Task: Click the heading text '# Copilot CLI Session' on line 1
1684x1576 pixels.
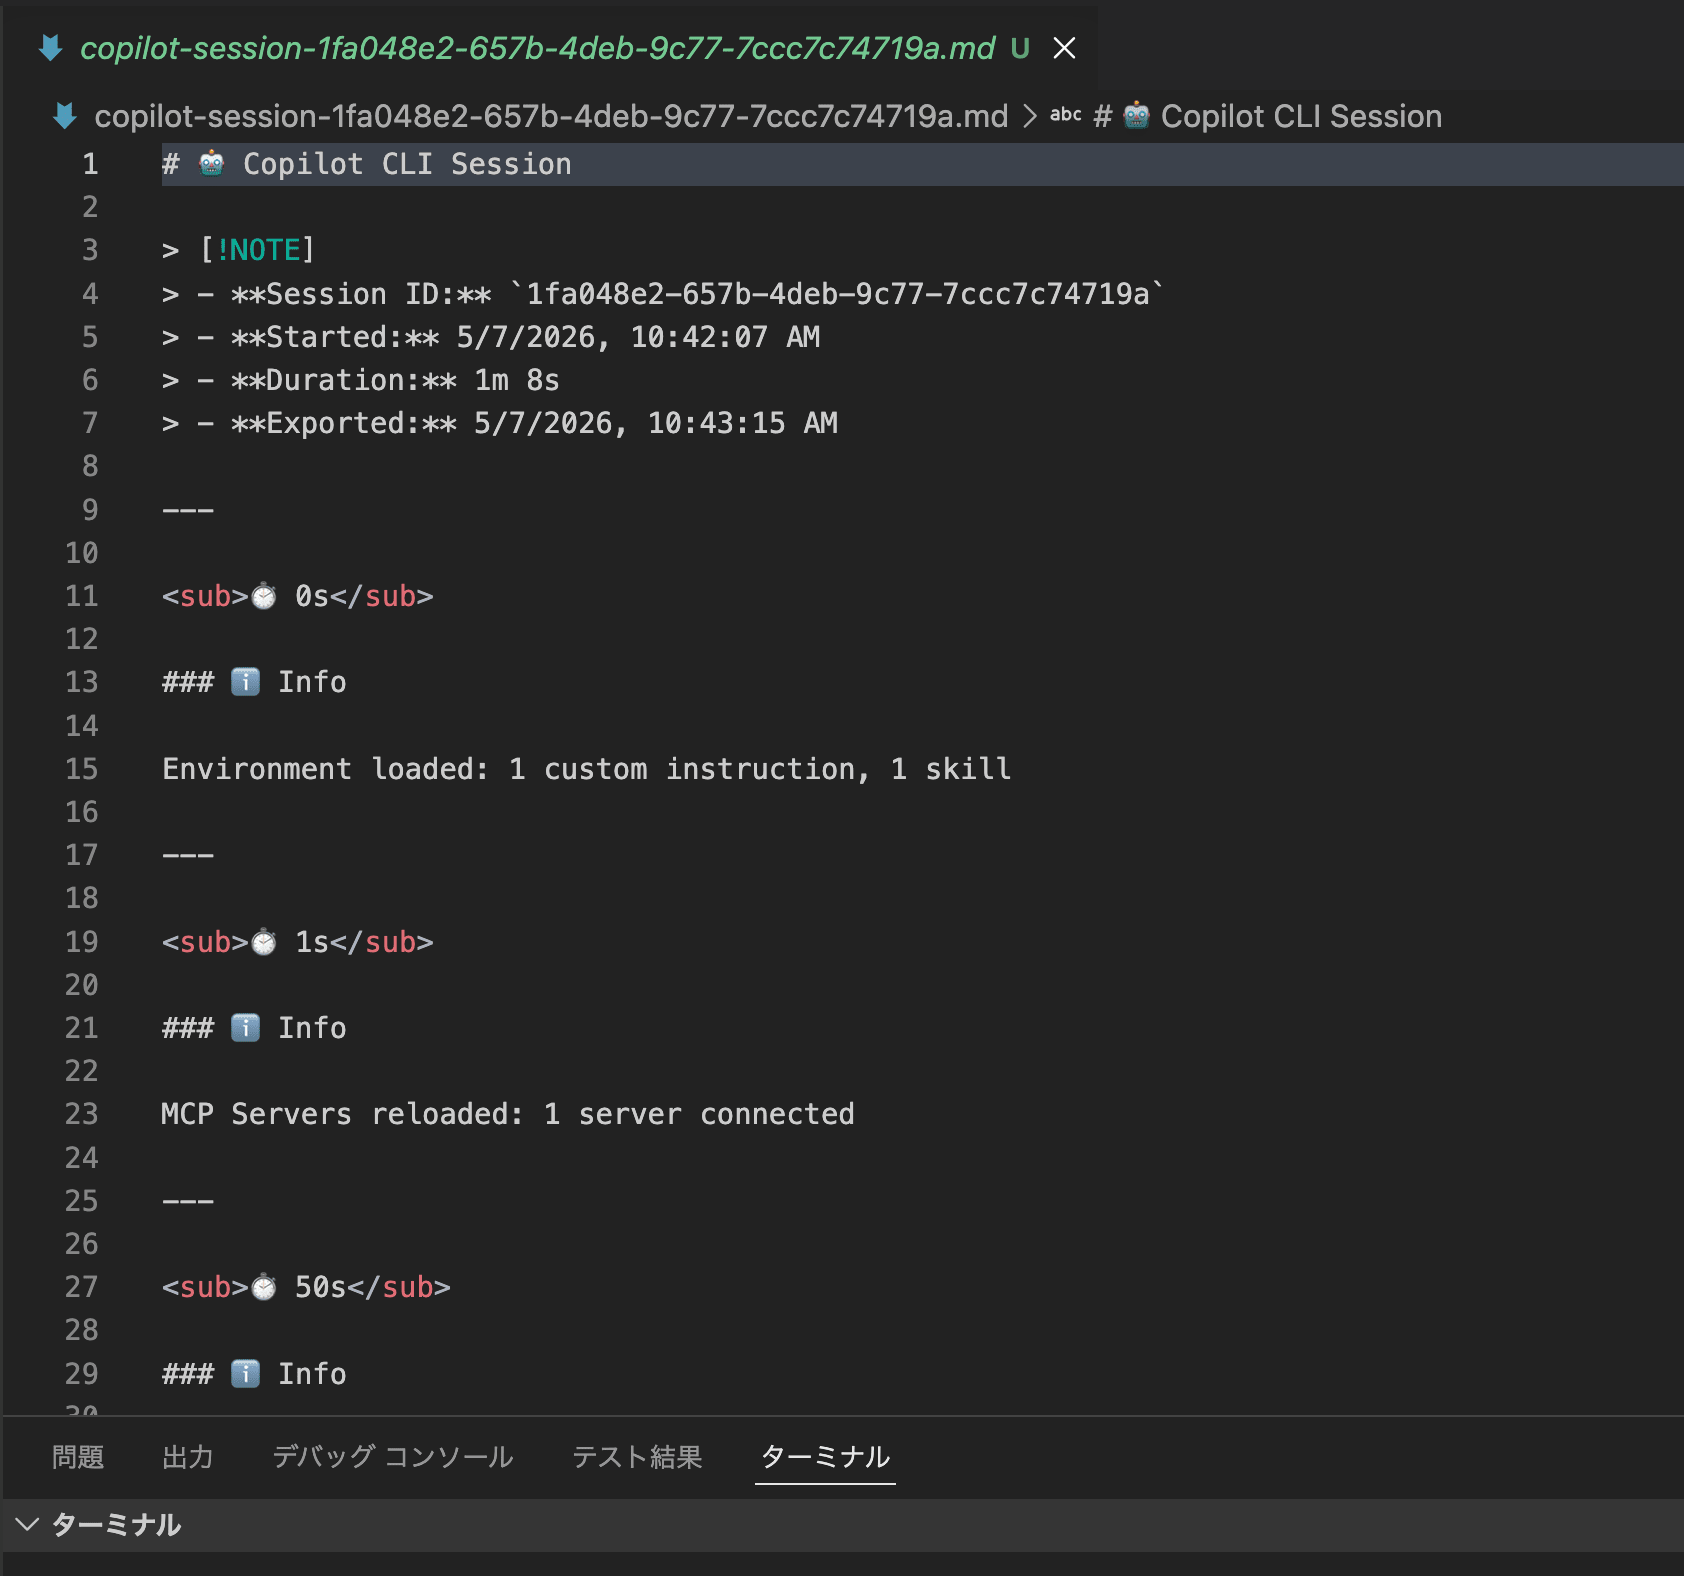Action: 367,164
